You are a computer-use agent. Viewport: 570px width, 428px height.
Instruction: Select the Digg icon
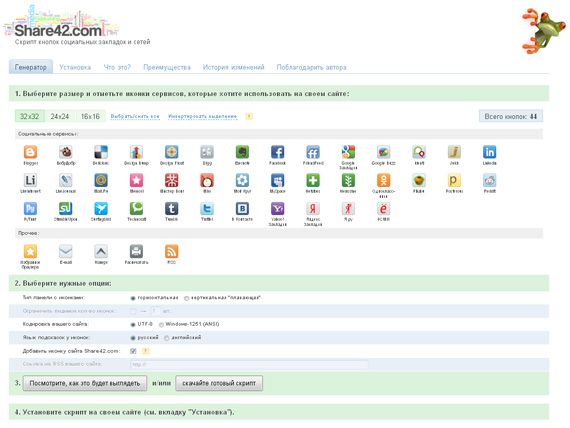[x=207, y=152]
